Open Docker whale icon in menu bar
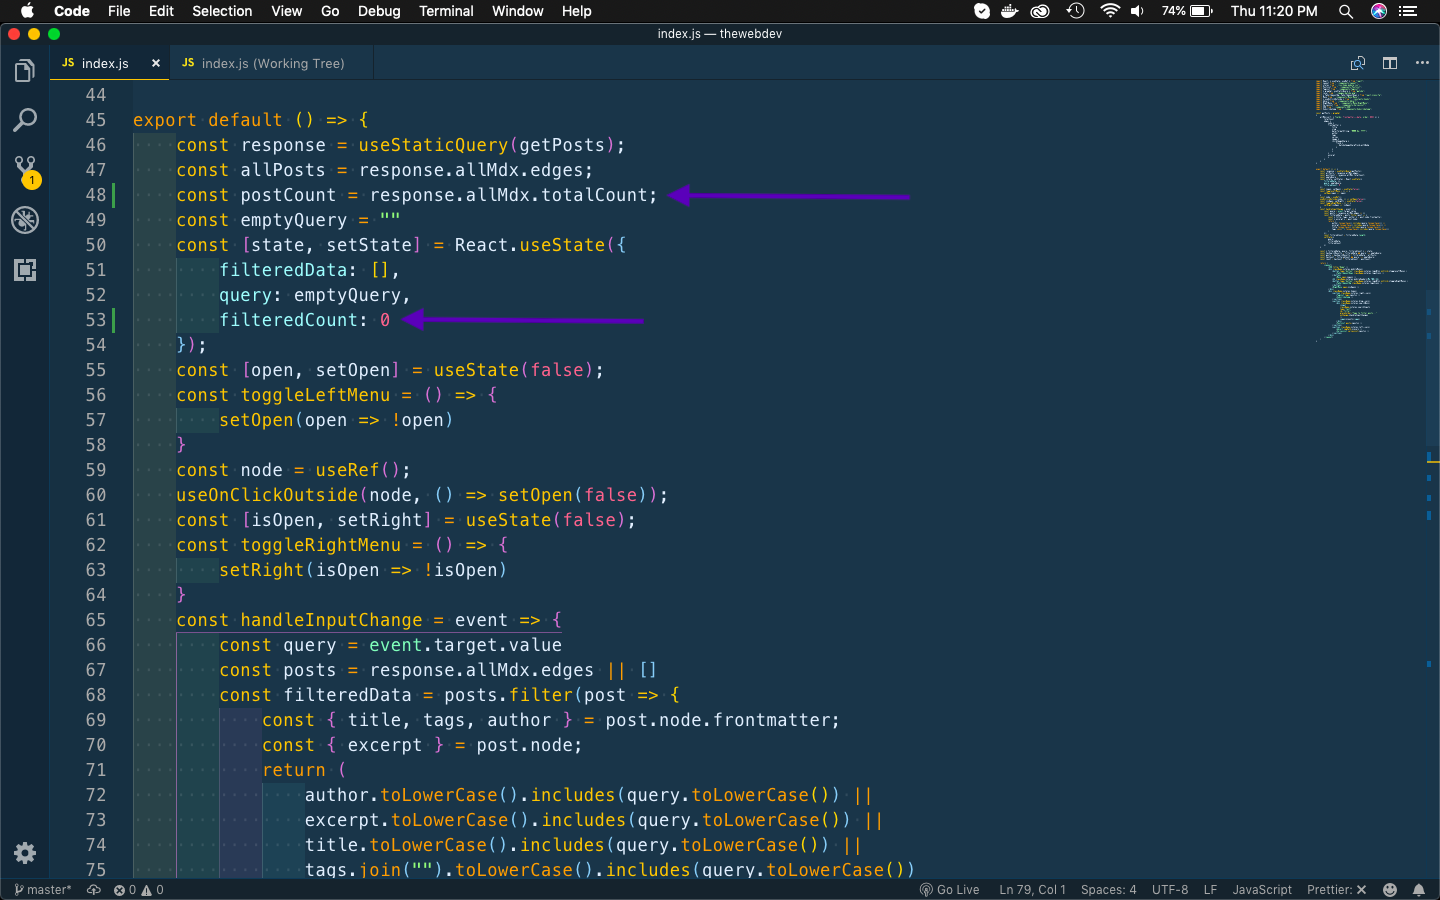 (1010, 11)
